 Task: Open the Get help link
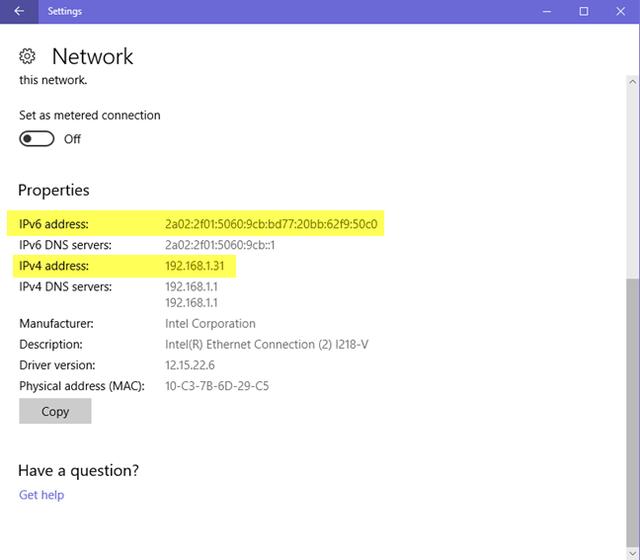click(41, 495)
